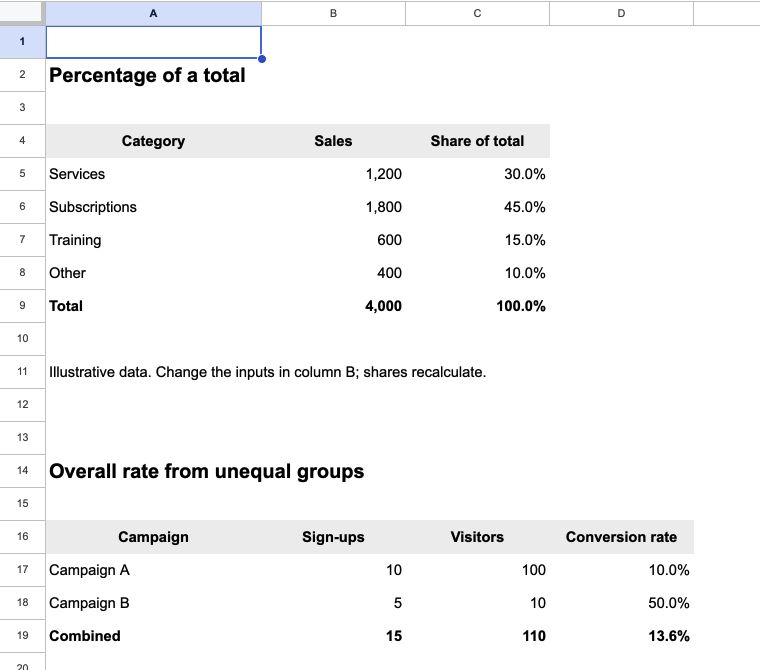Click the 'Illustrative data' note cell
This screenshot has height=670, width=760.
point(154,372)
